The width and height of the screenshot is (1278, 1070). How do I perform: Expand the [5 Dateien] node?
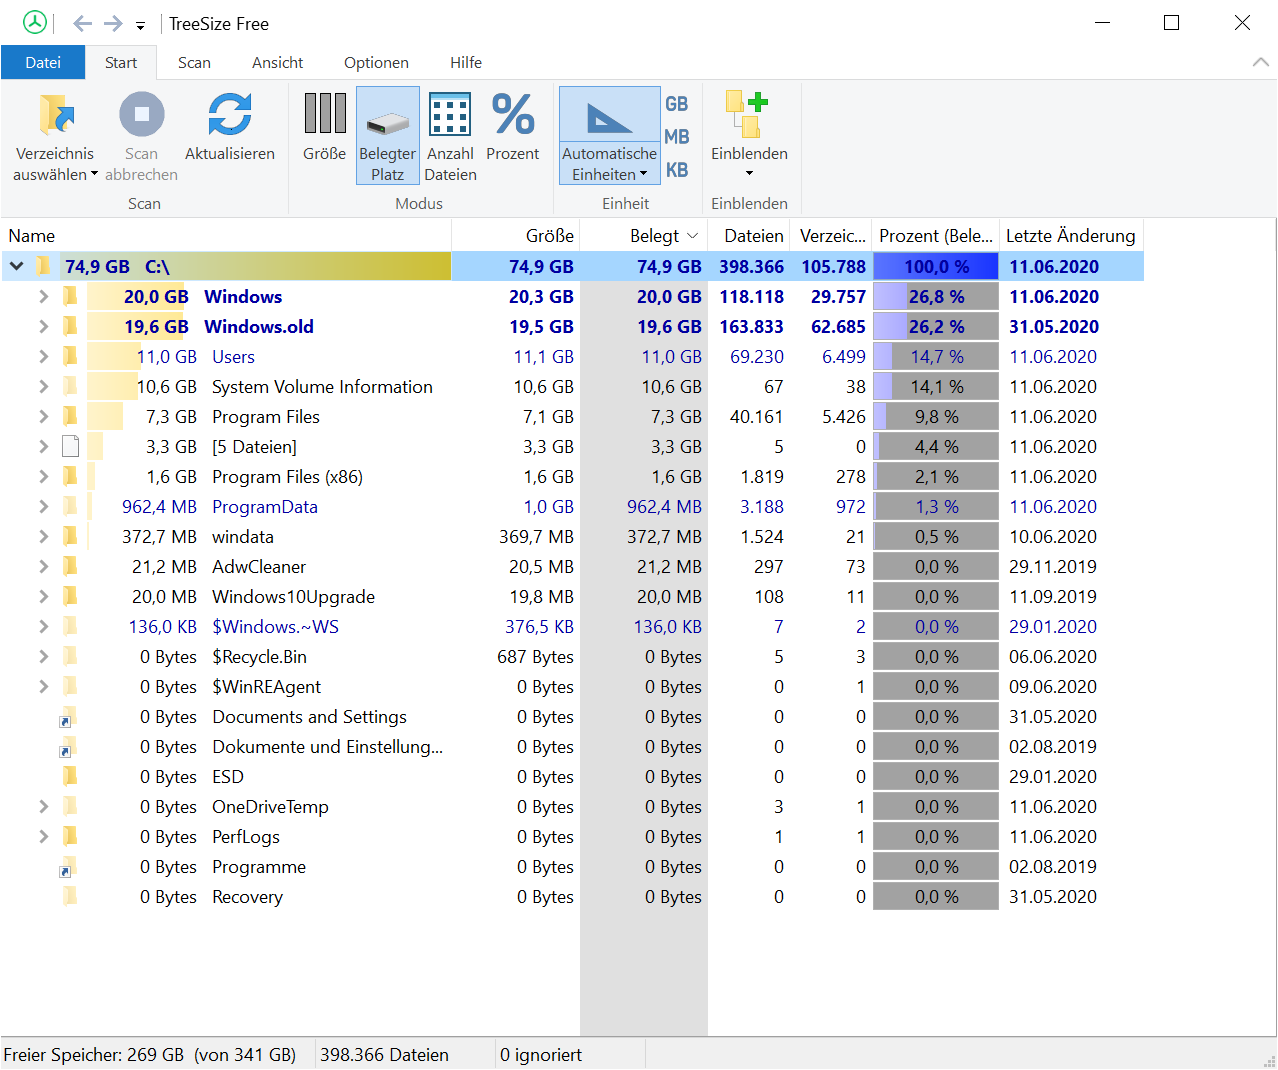[x=43, y=446]
